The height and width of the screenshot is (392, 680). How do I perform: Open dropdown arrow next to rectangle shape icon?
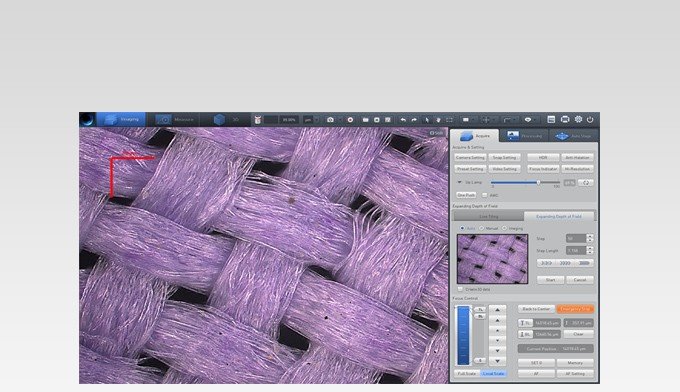point(474,120)
